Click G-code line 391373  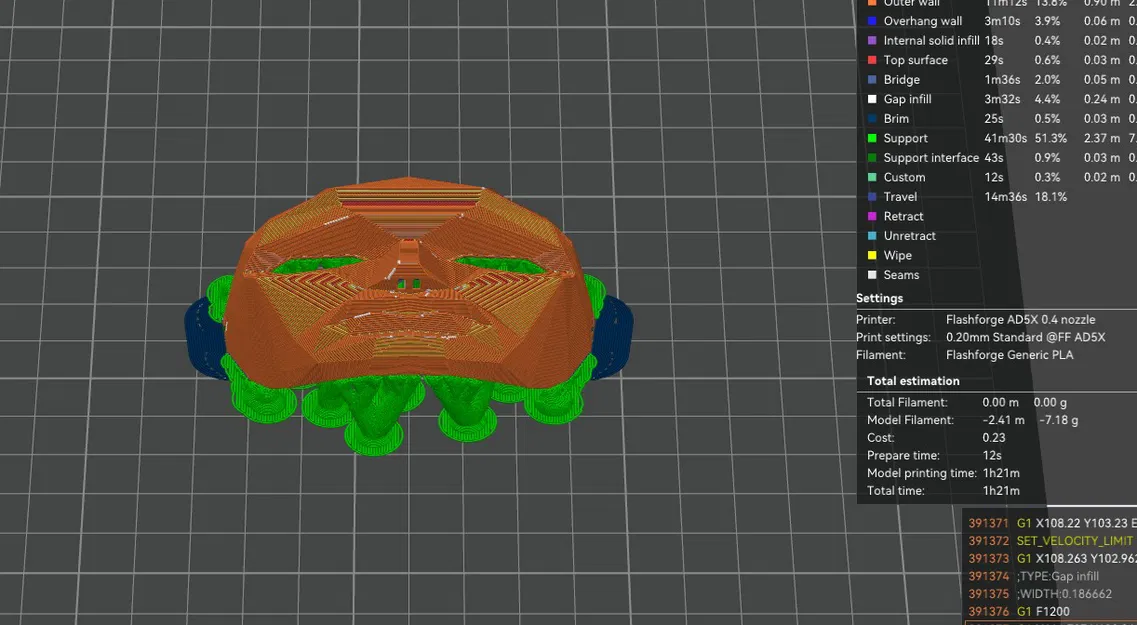[x=1050, y=559]
